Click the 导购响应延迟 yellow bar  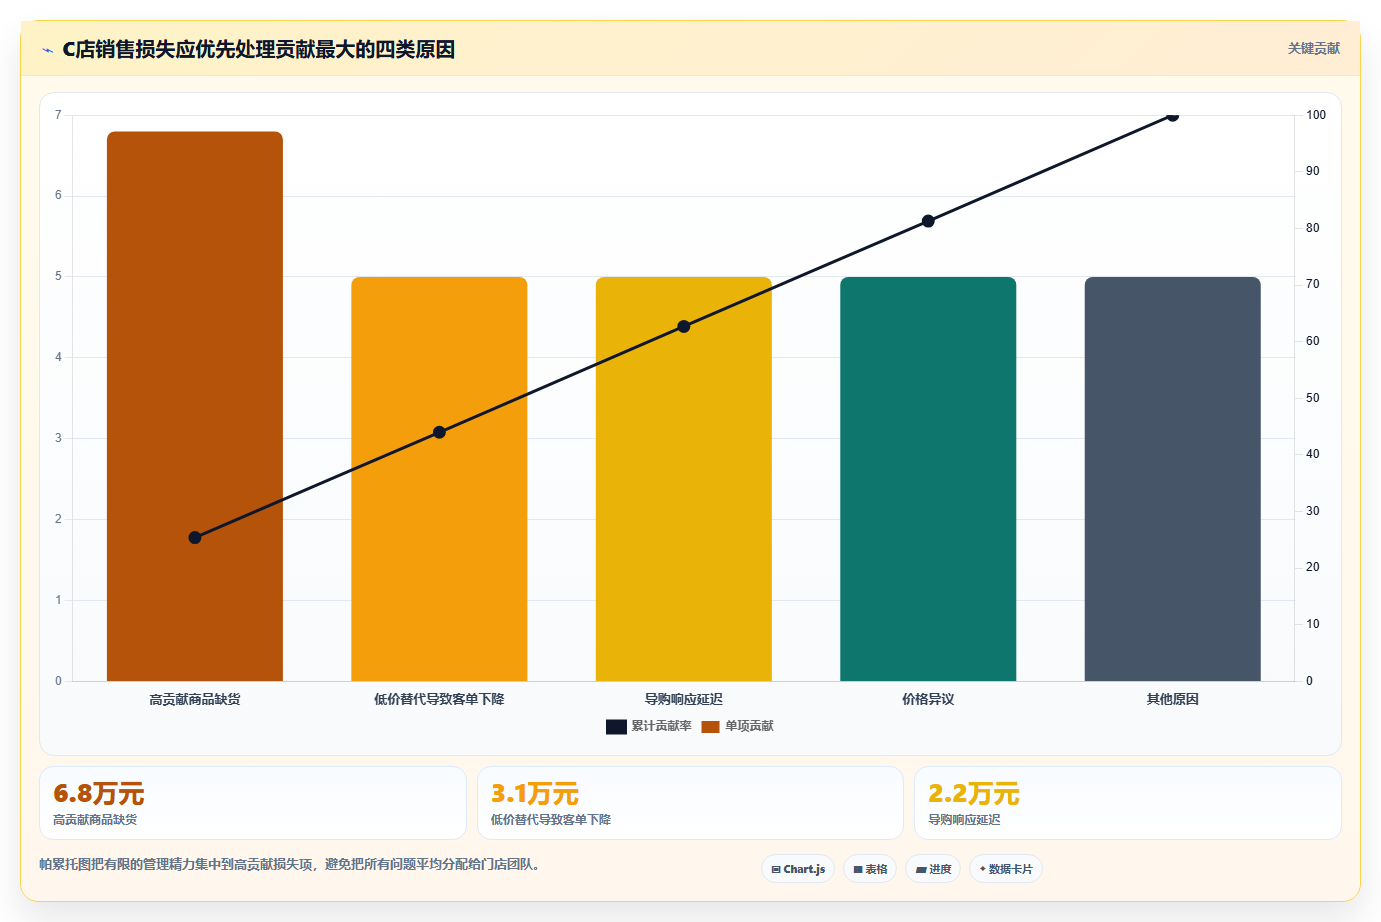pos(684,479)
